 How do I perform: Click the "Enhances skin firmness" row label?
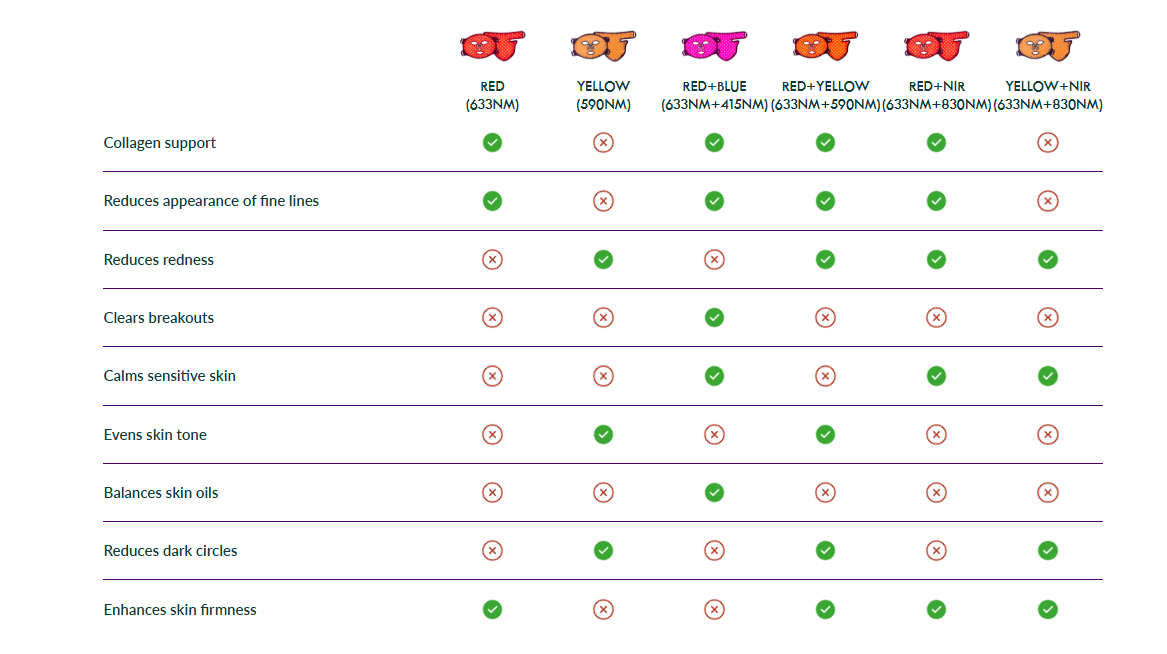tap(180, 610)
